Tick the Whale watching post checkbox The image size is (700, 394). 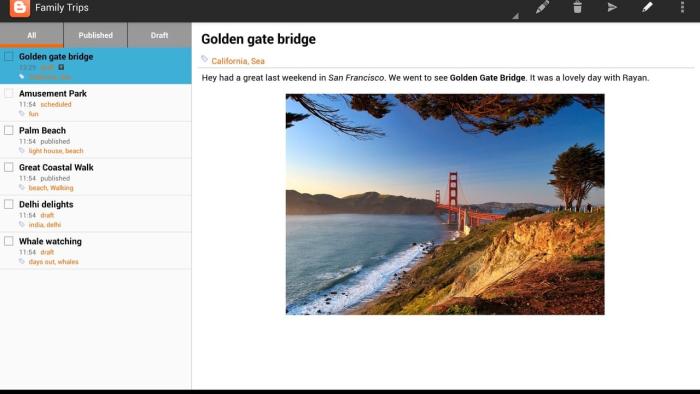point(8,241)
